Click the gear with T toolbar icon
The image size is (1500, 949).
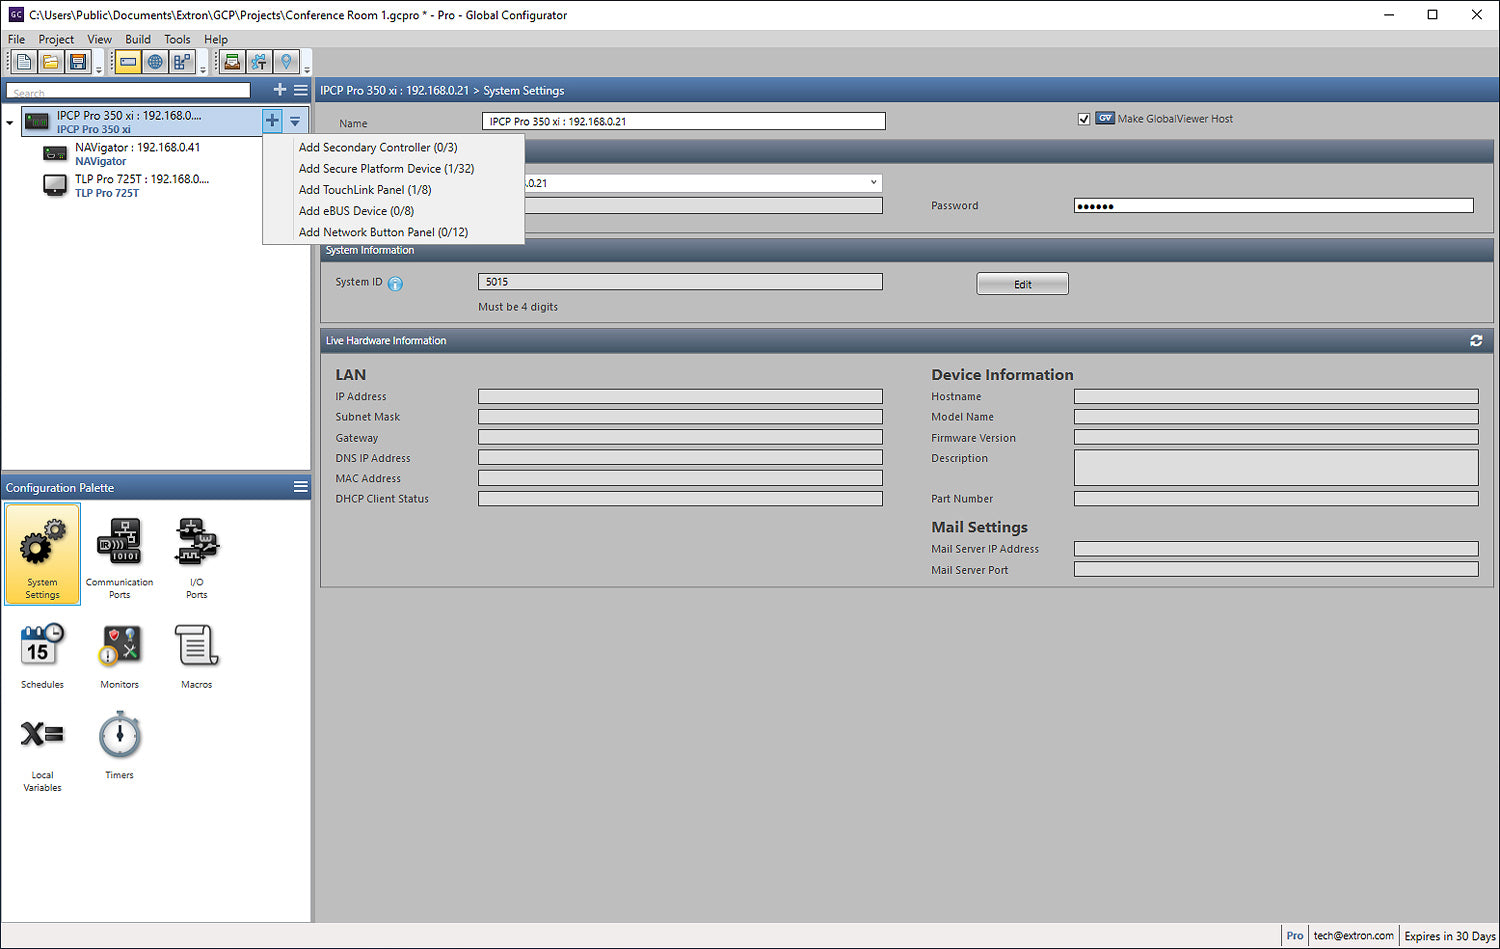pyautogui.click(x=259, y=62)
